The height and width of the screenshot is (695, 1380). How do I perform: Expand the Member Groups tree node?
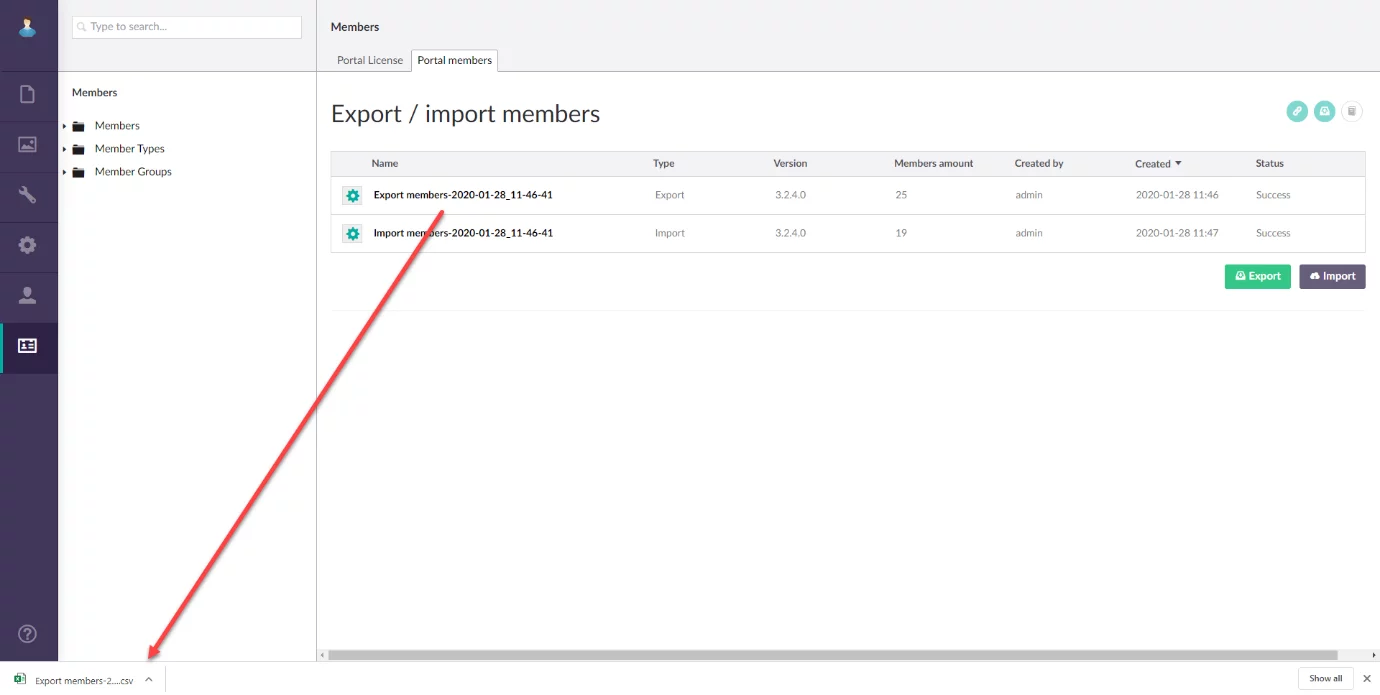(x=65, y=172)
